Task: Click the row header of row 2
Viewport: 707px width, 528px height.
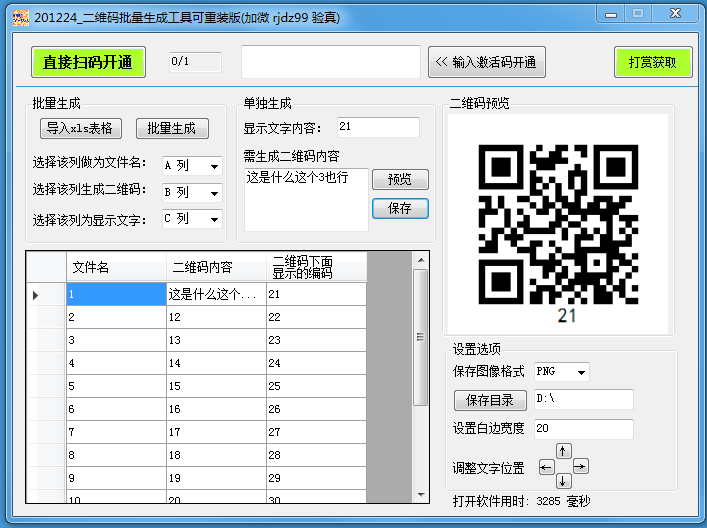Action: pyautogui.click(x=46, y=317)
